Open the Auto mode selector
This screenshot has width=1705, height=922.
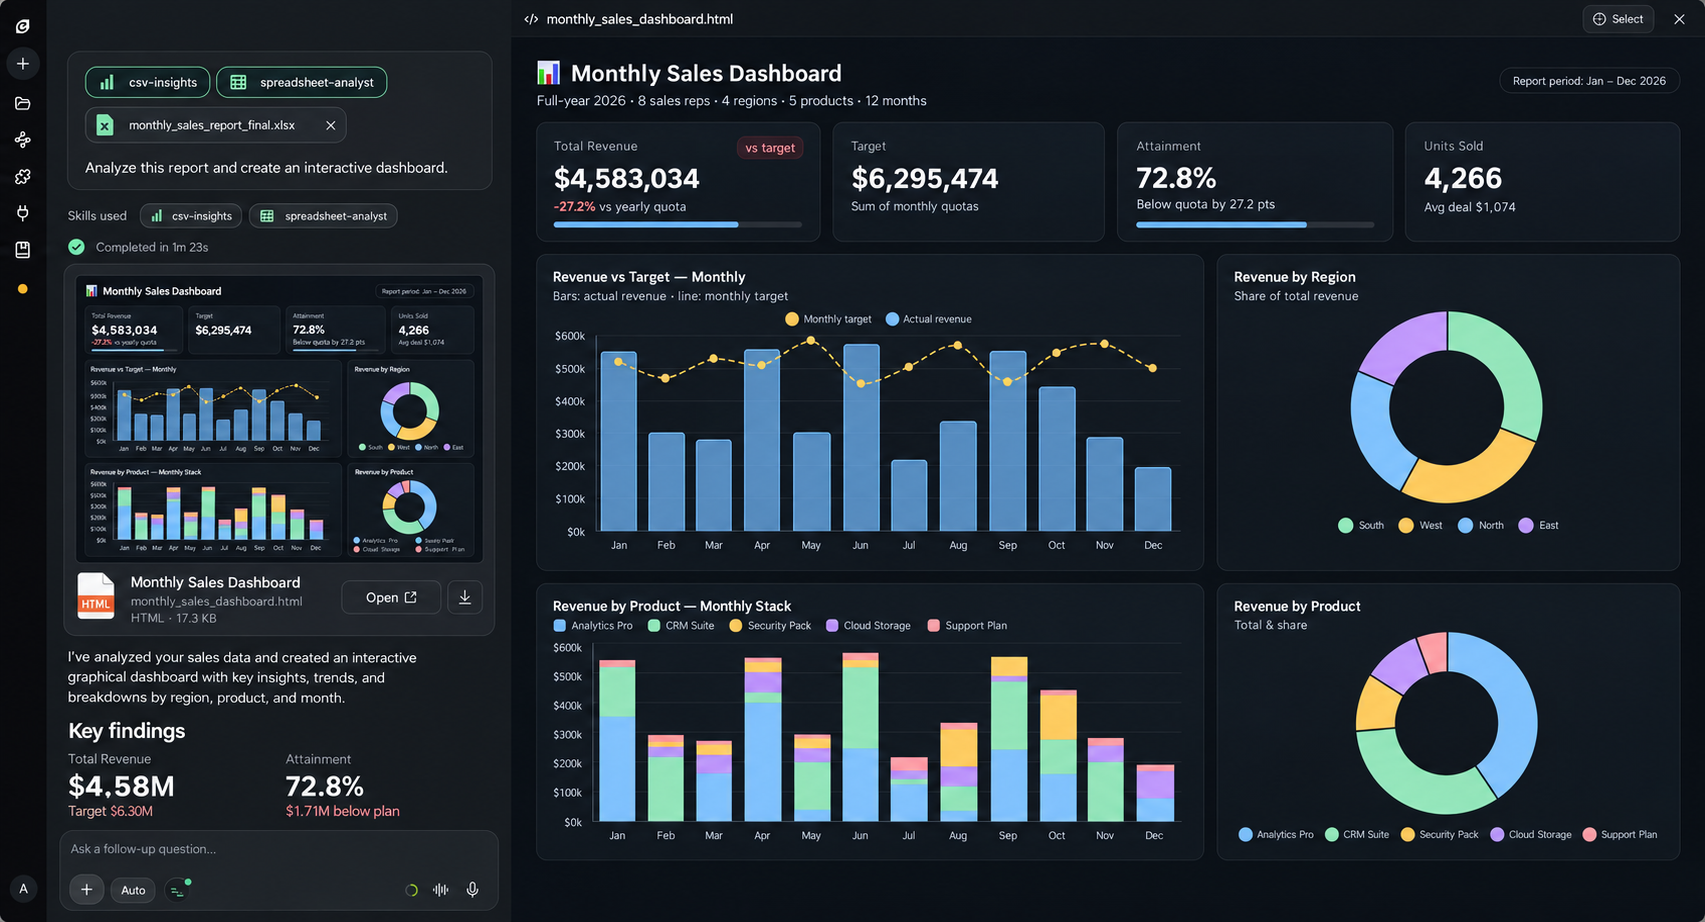[x=133, y=890]
